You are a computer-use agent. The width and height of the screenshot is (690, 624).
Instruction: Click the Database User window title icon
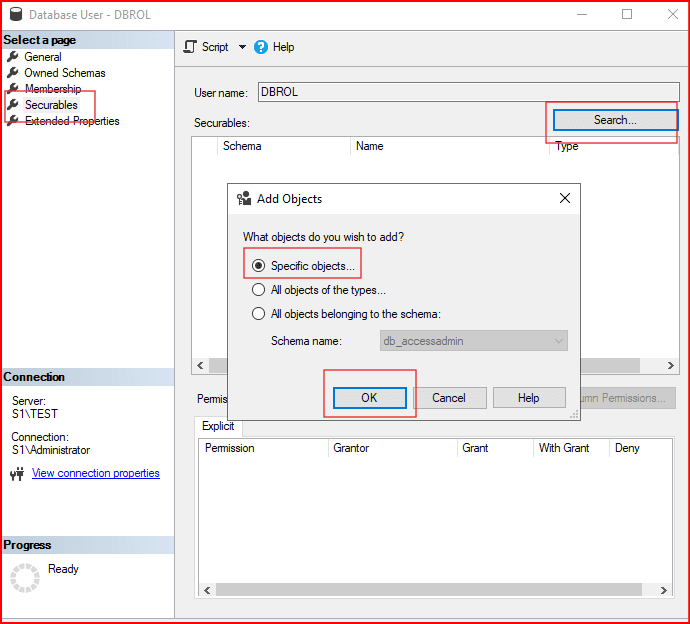click(x=14, y=15)
